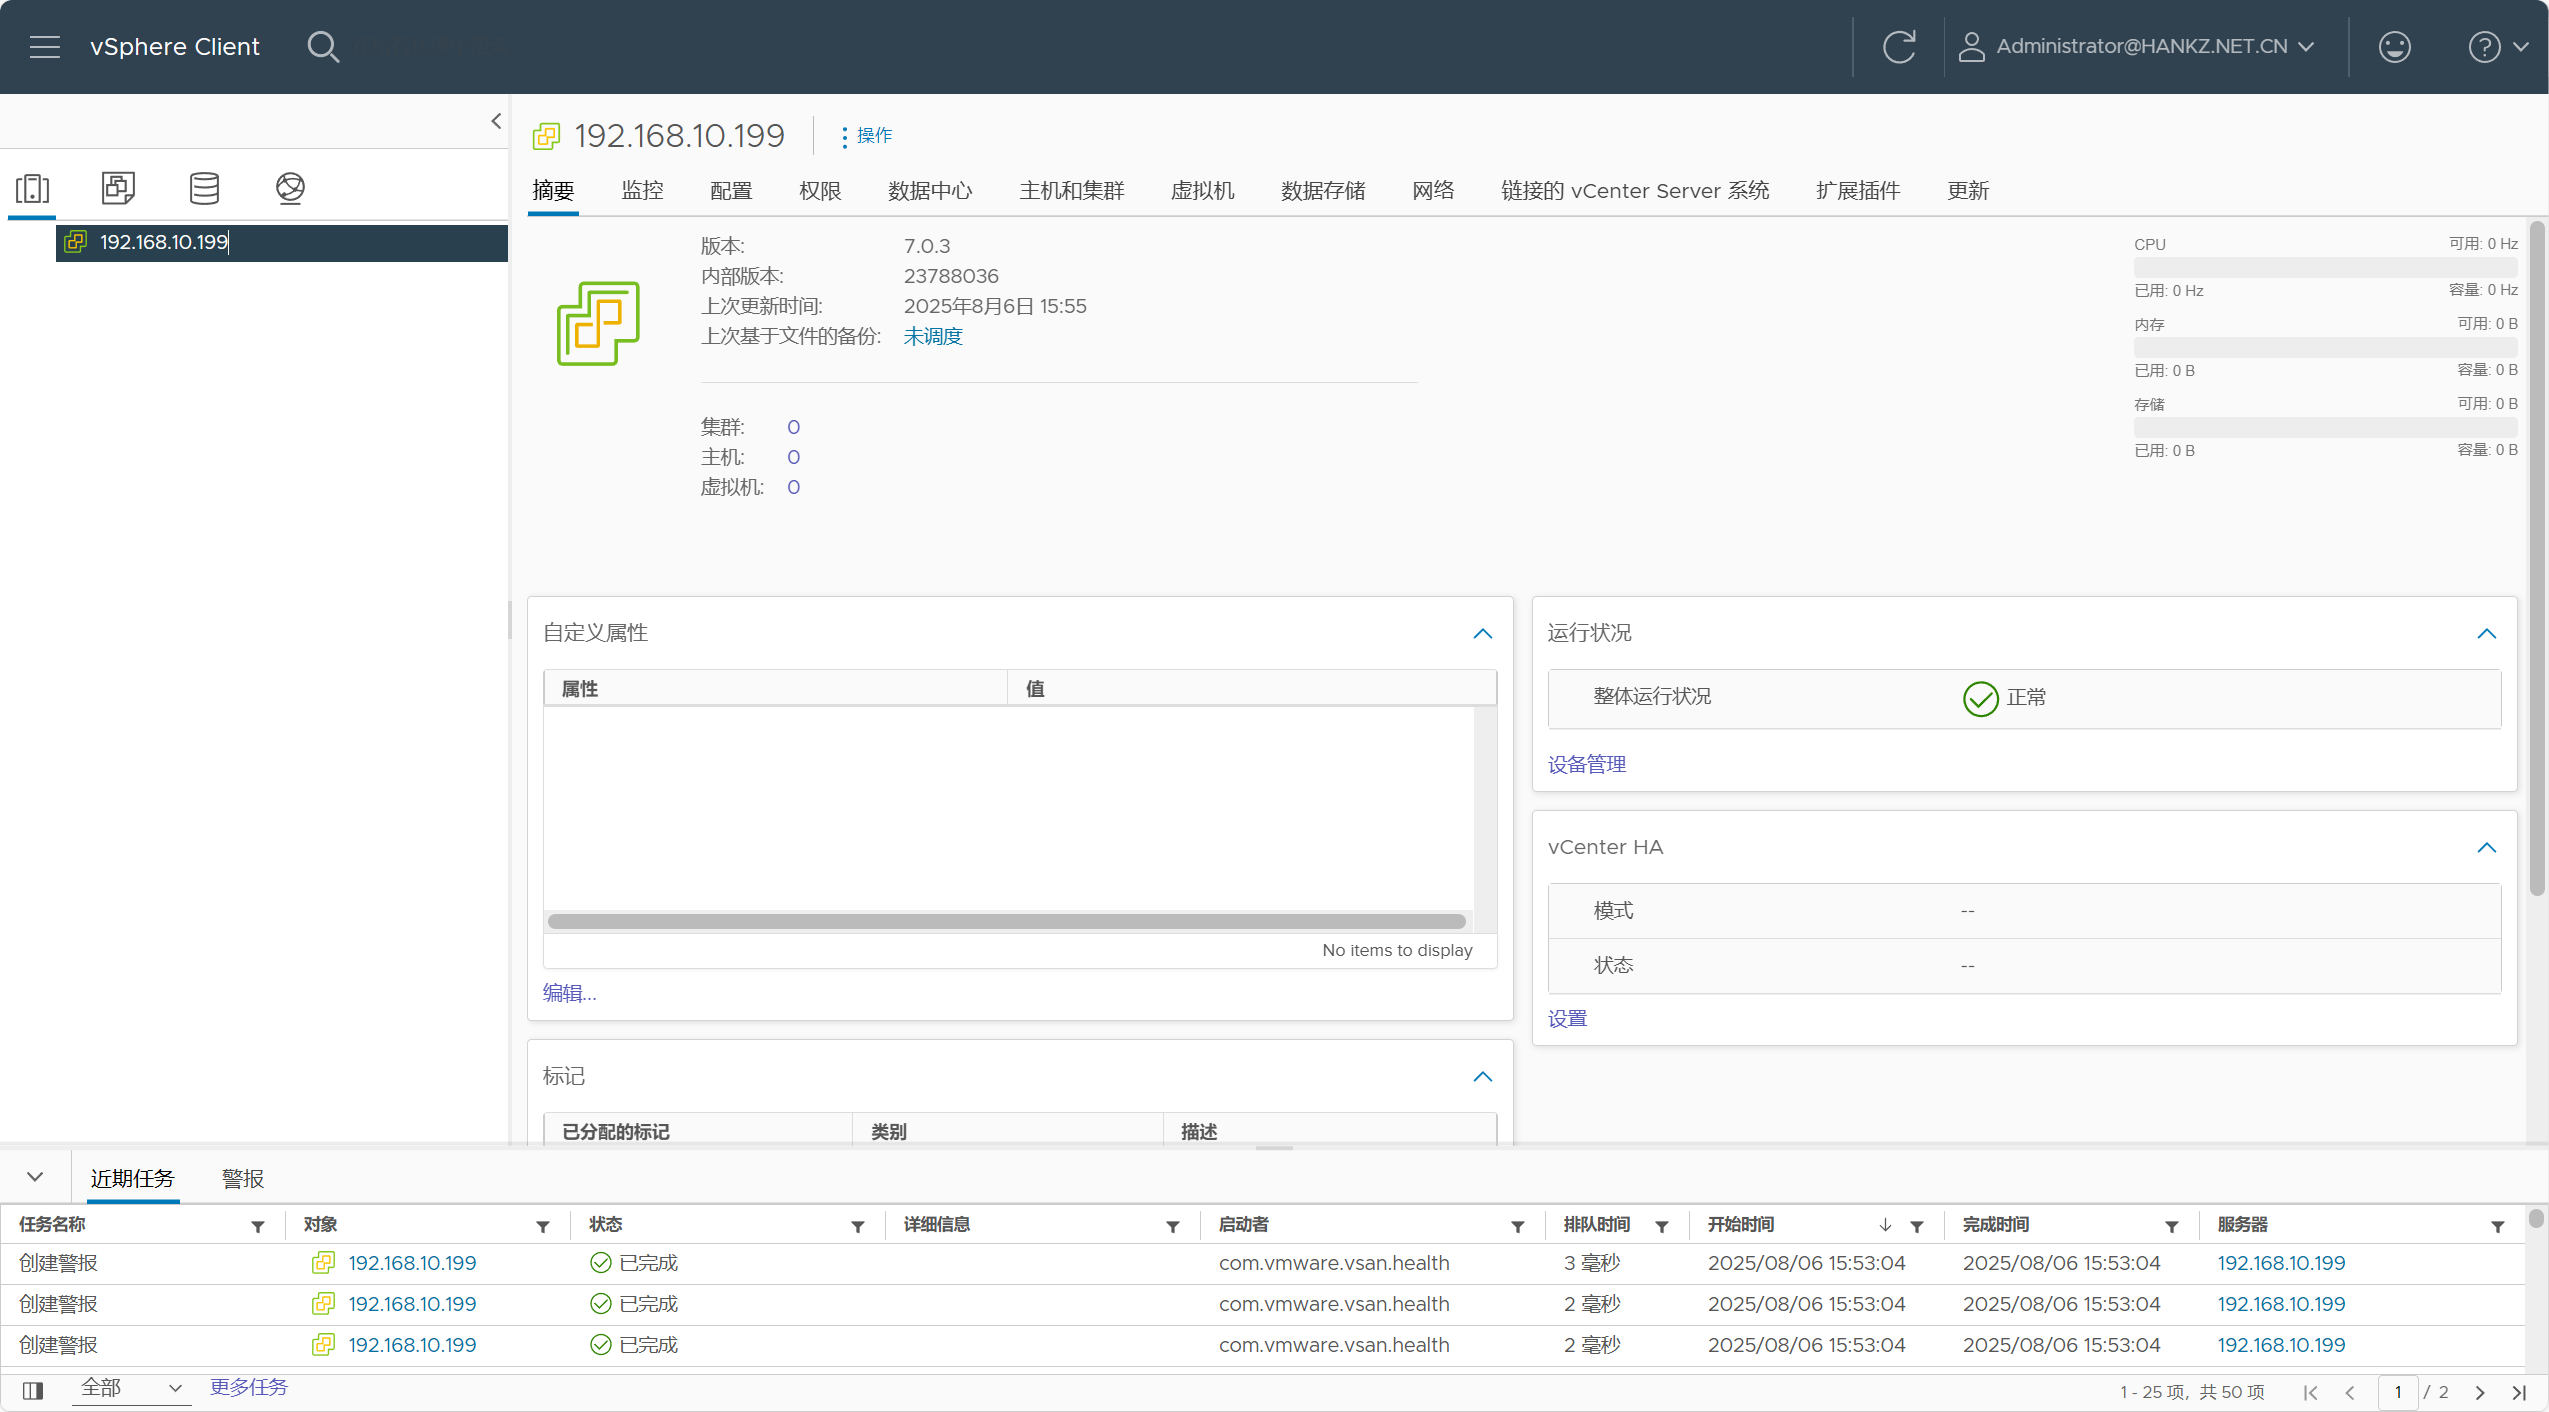Open the vCenter HA 设置 link
Image resolution: width=2549 pixels, height=1412 pixels.
point(1567,1018)
